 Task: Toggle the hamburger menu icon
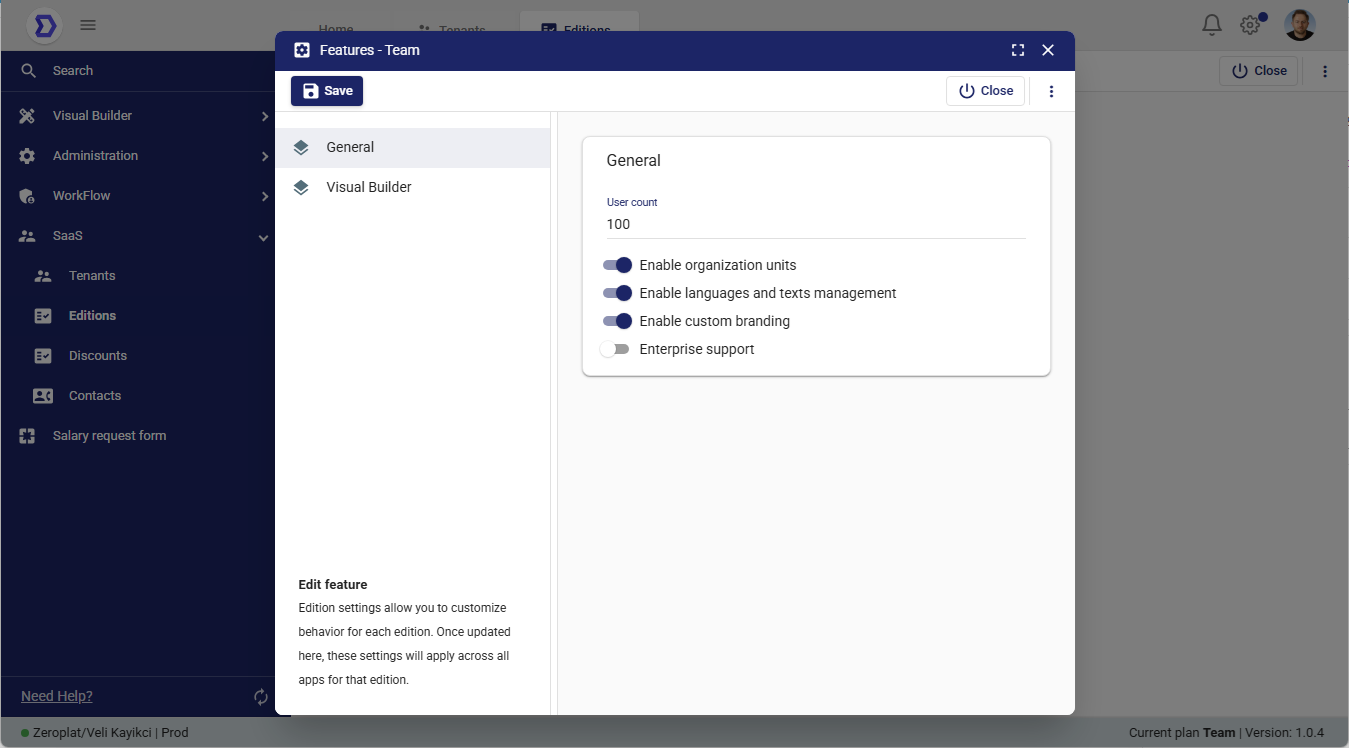tap(88, 25)
